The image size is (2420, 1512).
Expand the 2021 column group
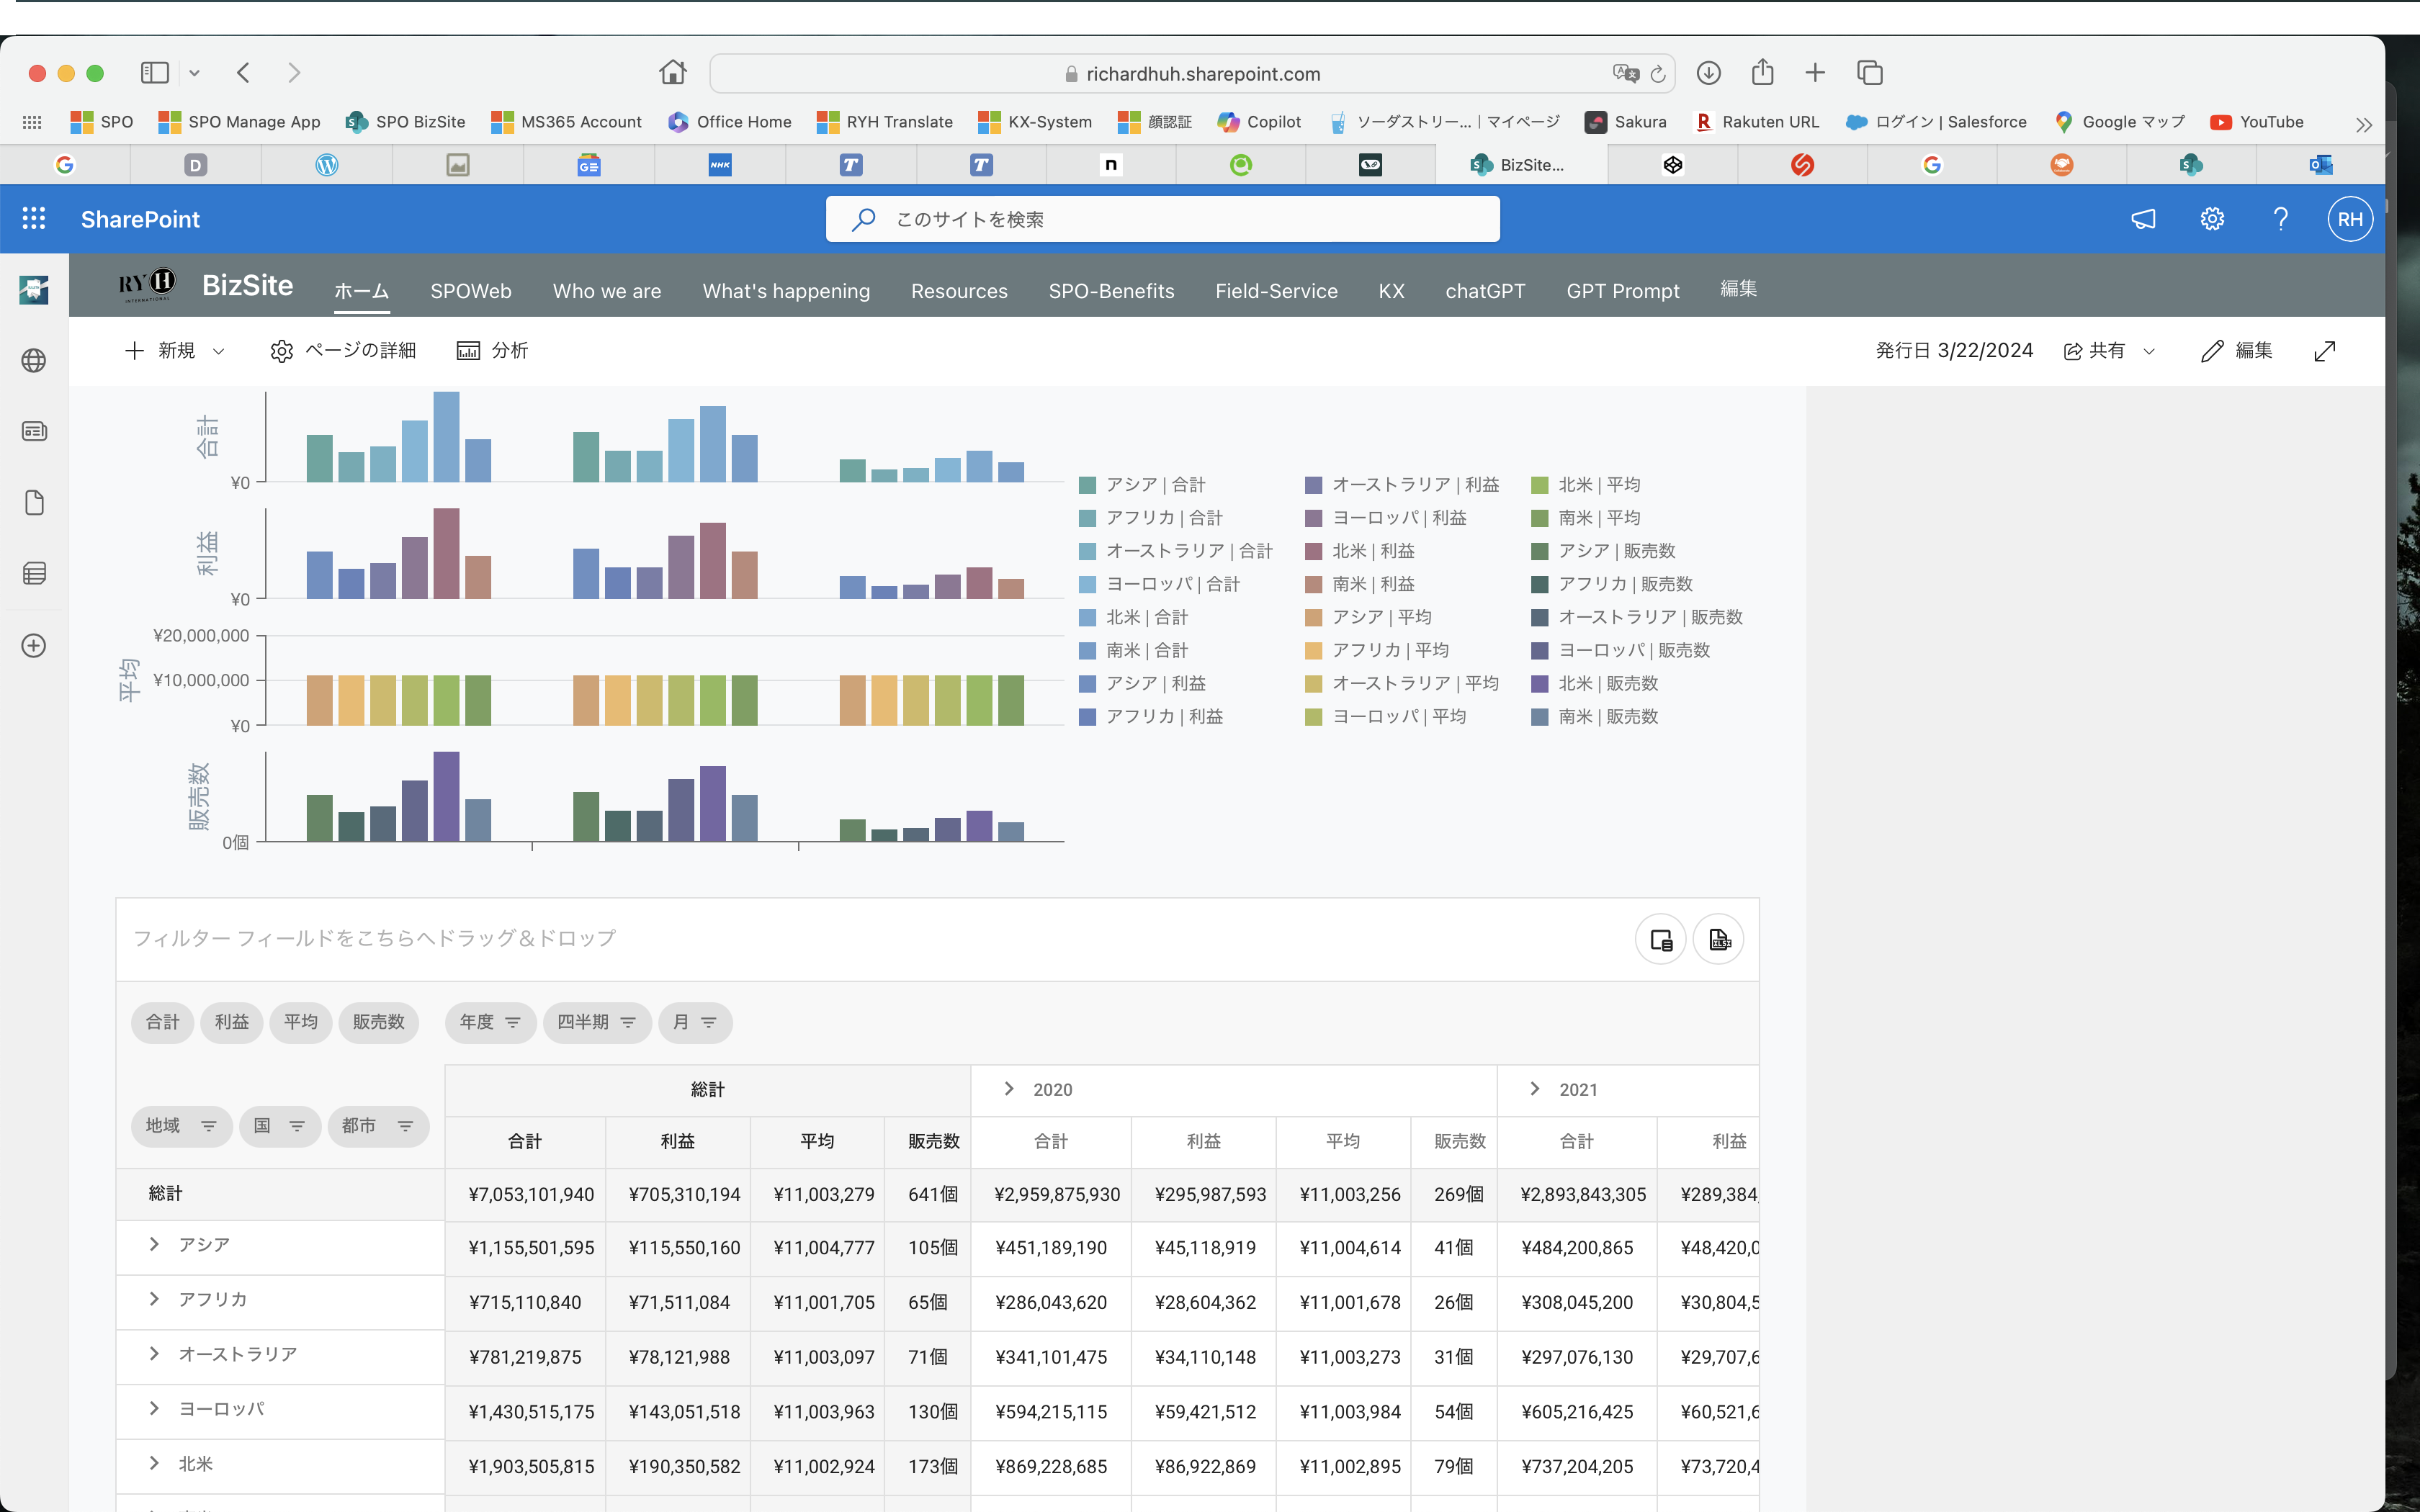coord(1534,1089)
